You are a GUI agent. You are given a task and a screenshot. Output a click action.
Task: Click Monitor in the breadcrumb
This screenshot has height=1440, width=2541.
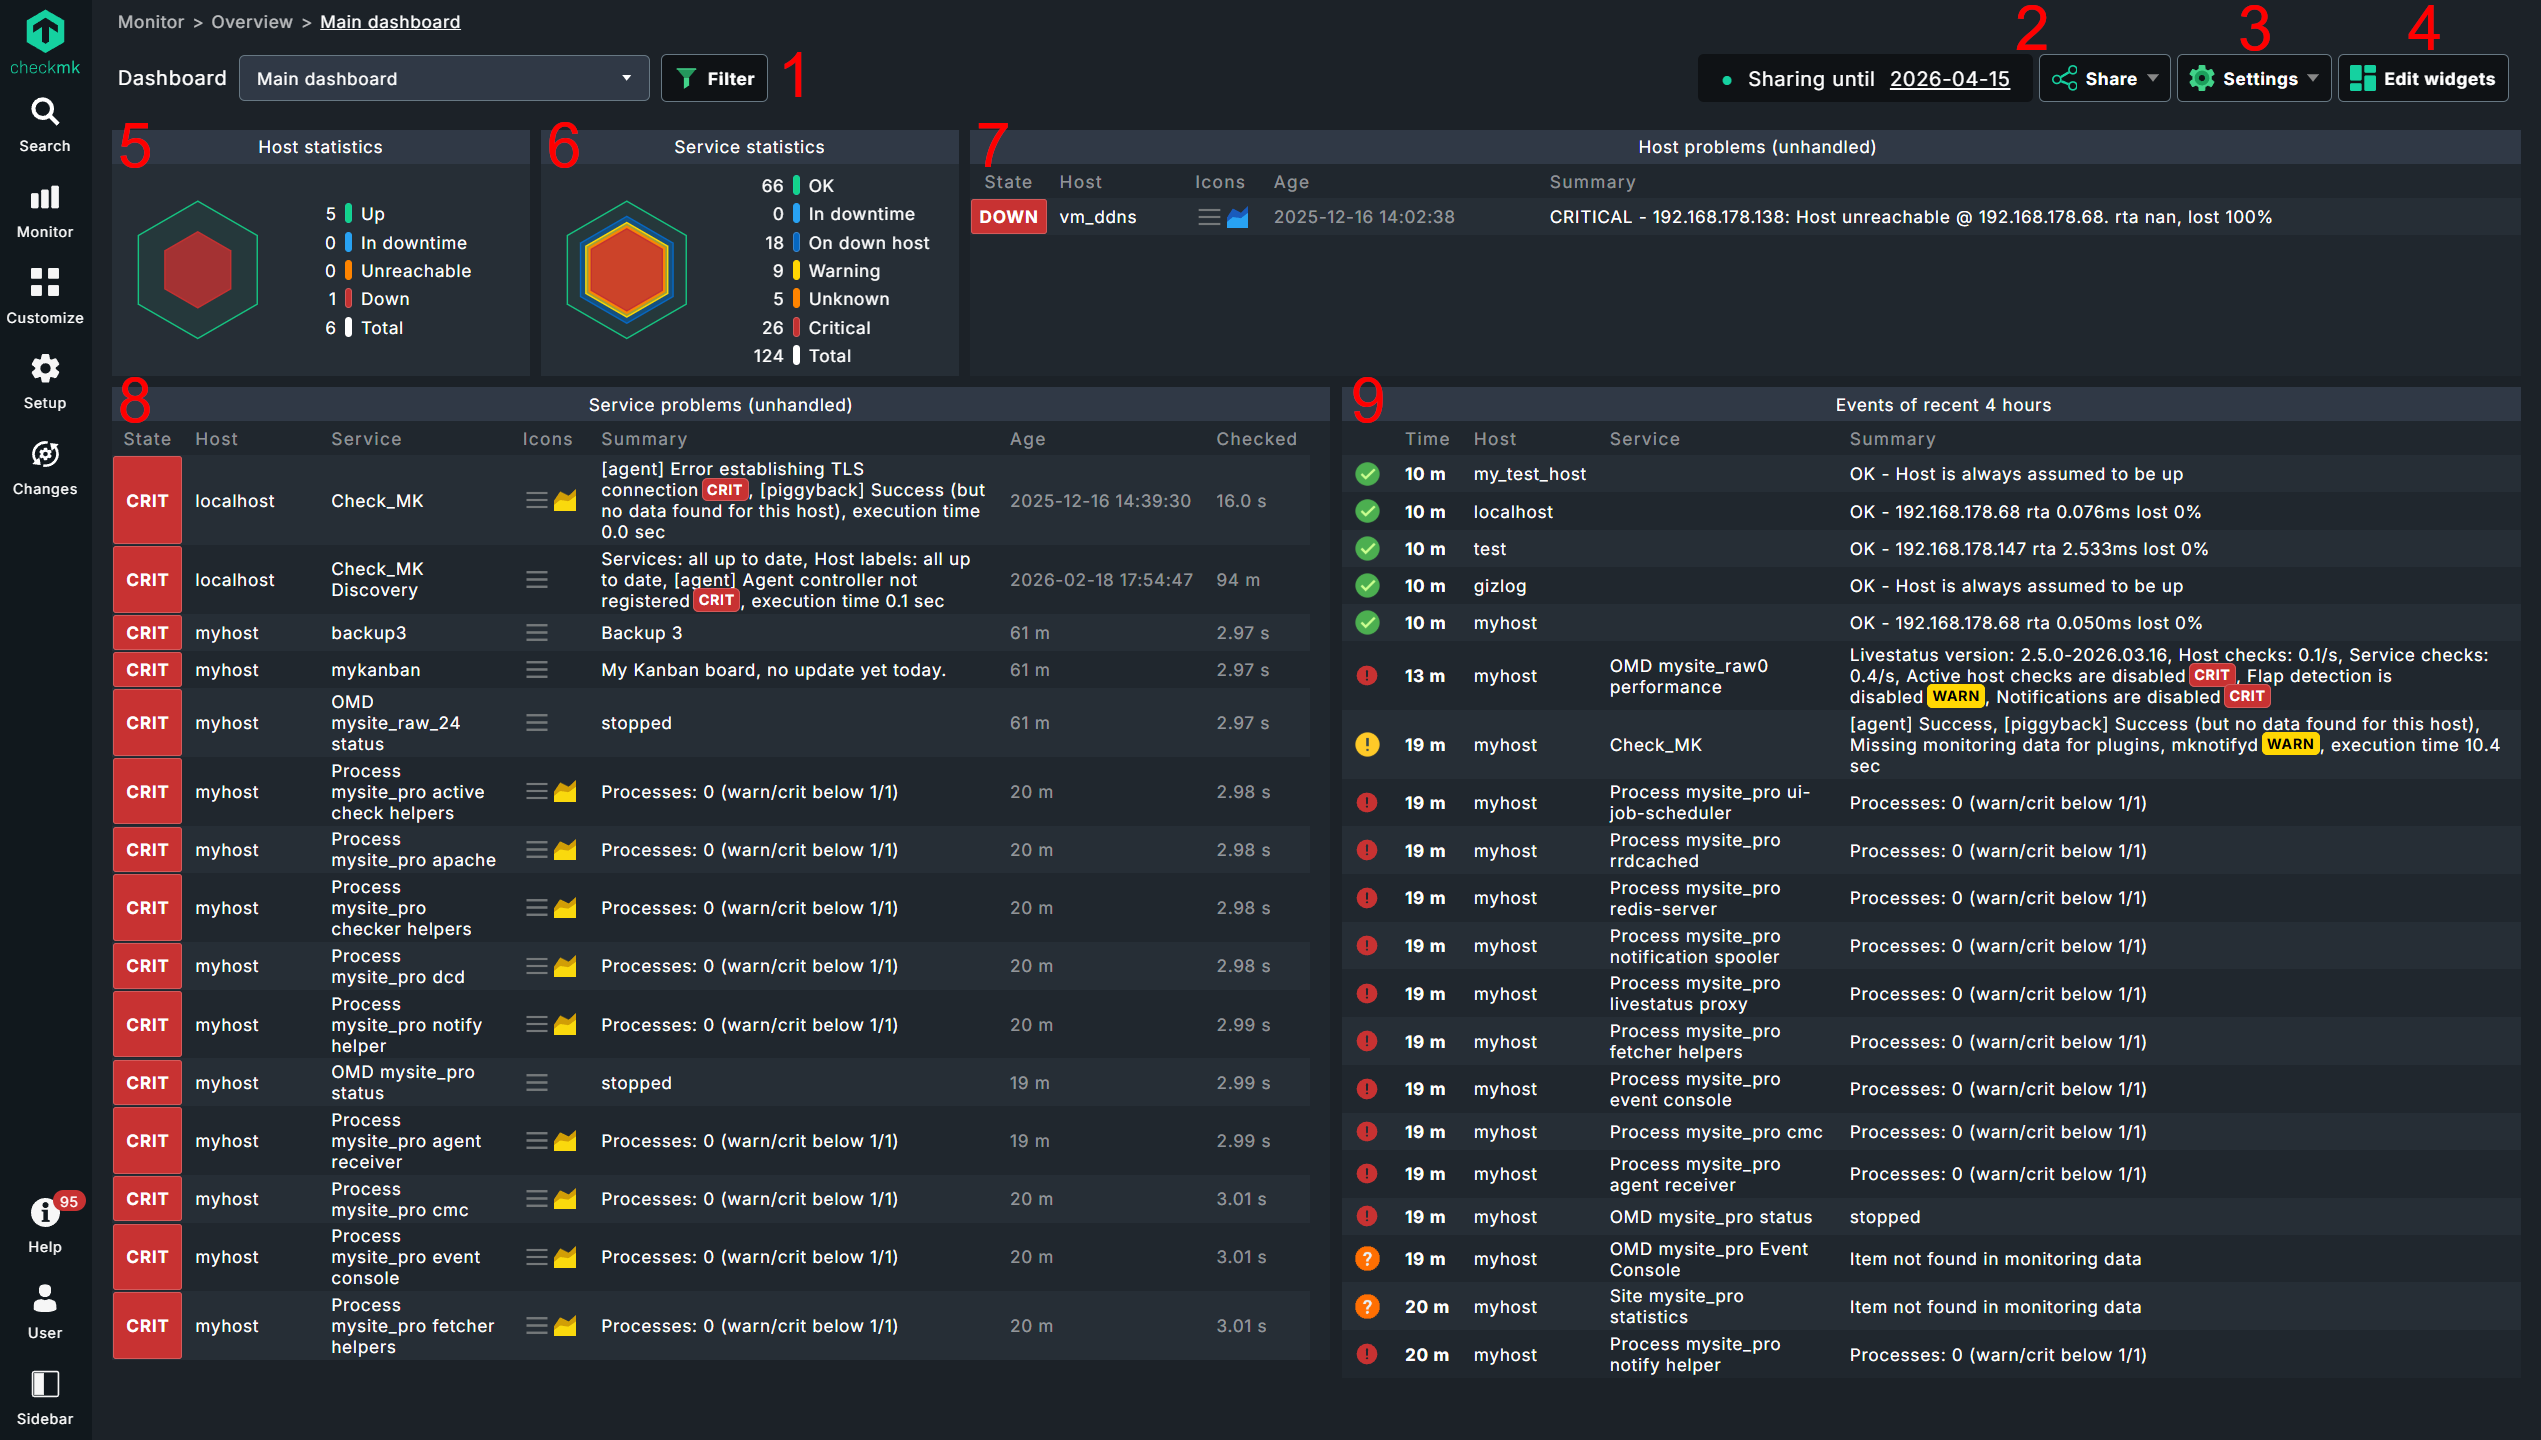(x=151, y=22)
